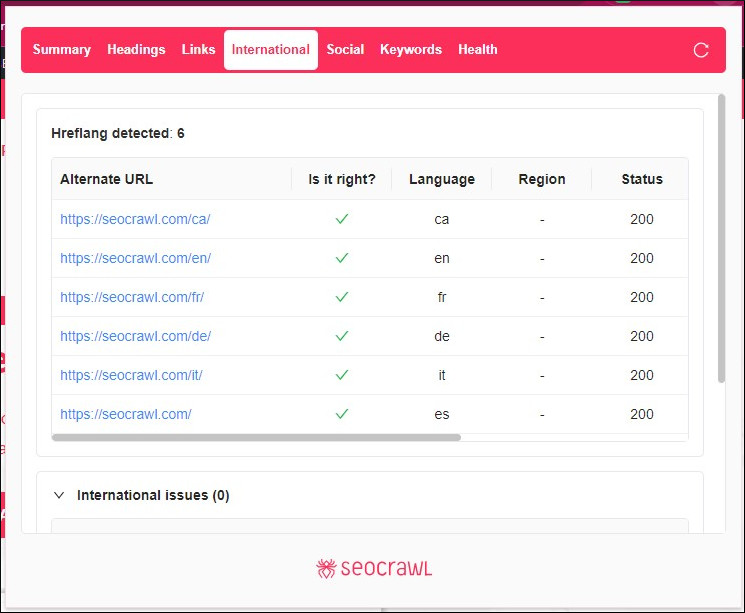Open the https://seocrawl.com/ca/ link
Screen dimensions: 745x613
(135, 219)
